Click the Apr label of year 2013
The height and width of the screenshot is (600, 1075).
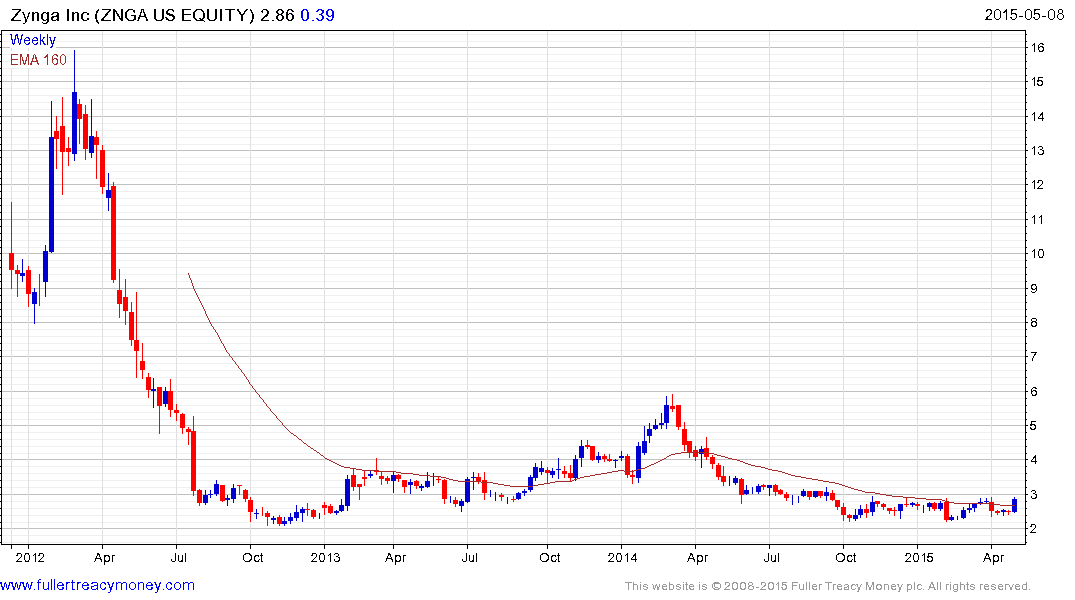[x=396, y=557]
